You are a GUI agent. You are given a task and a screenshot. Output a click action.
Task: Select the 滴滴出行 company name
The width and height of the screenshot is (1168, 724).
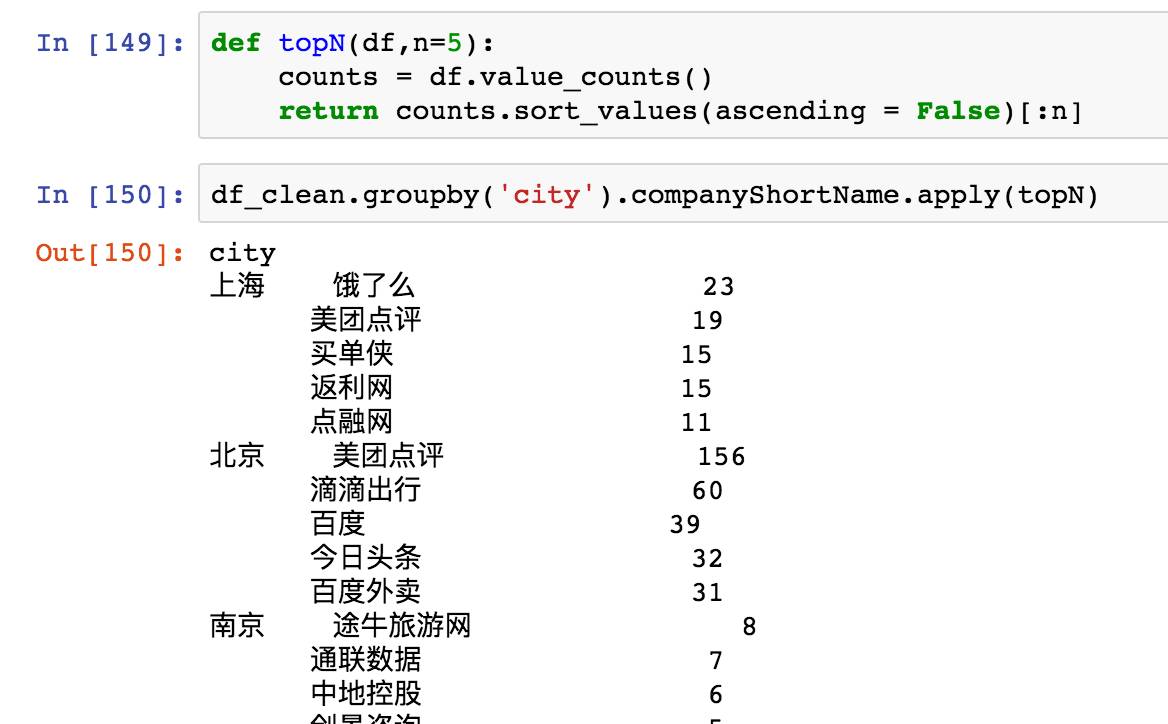(x=366, y=490)
